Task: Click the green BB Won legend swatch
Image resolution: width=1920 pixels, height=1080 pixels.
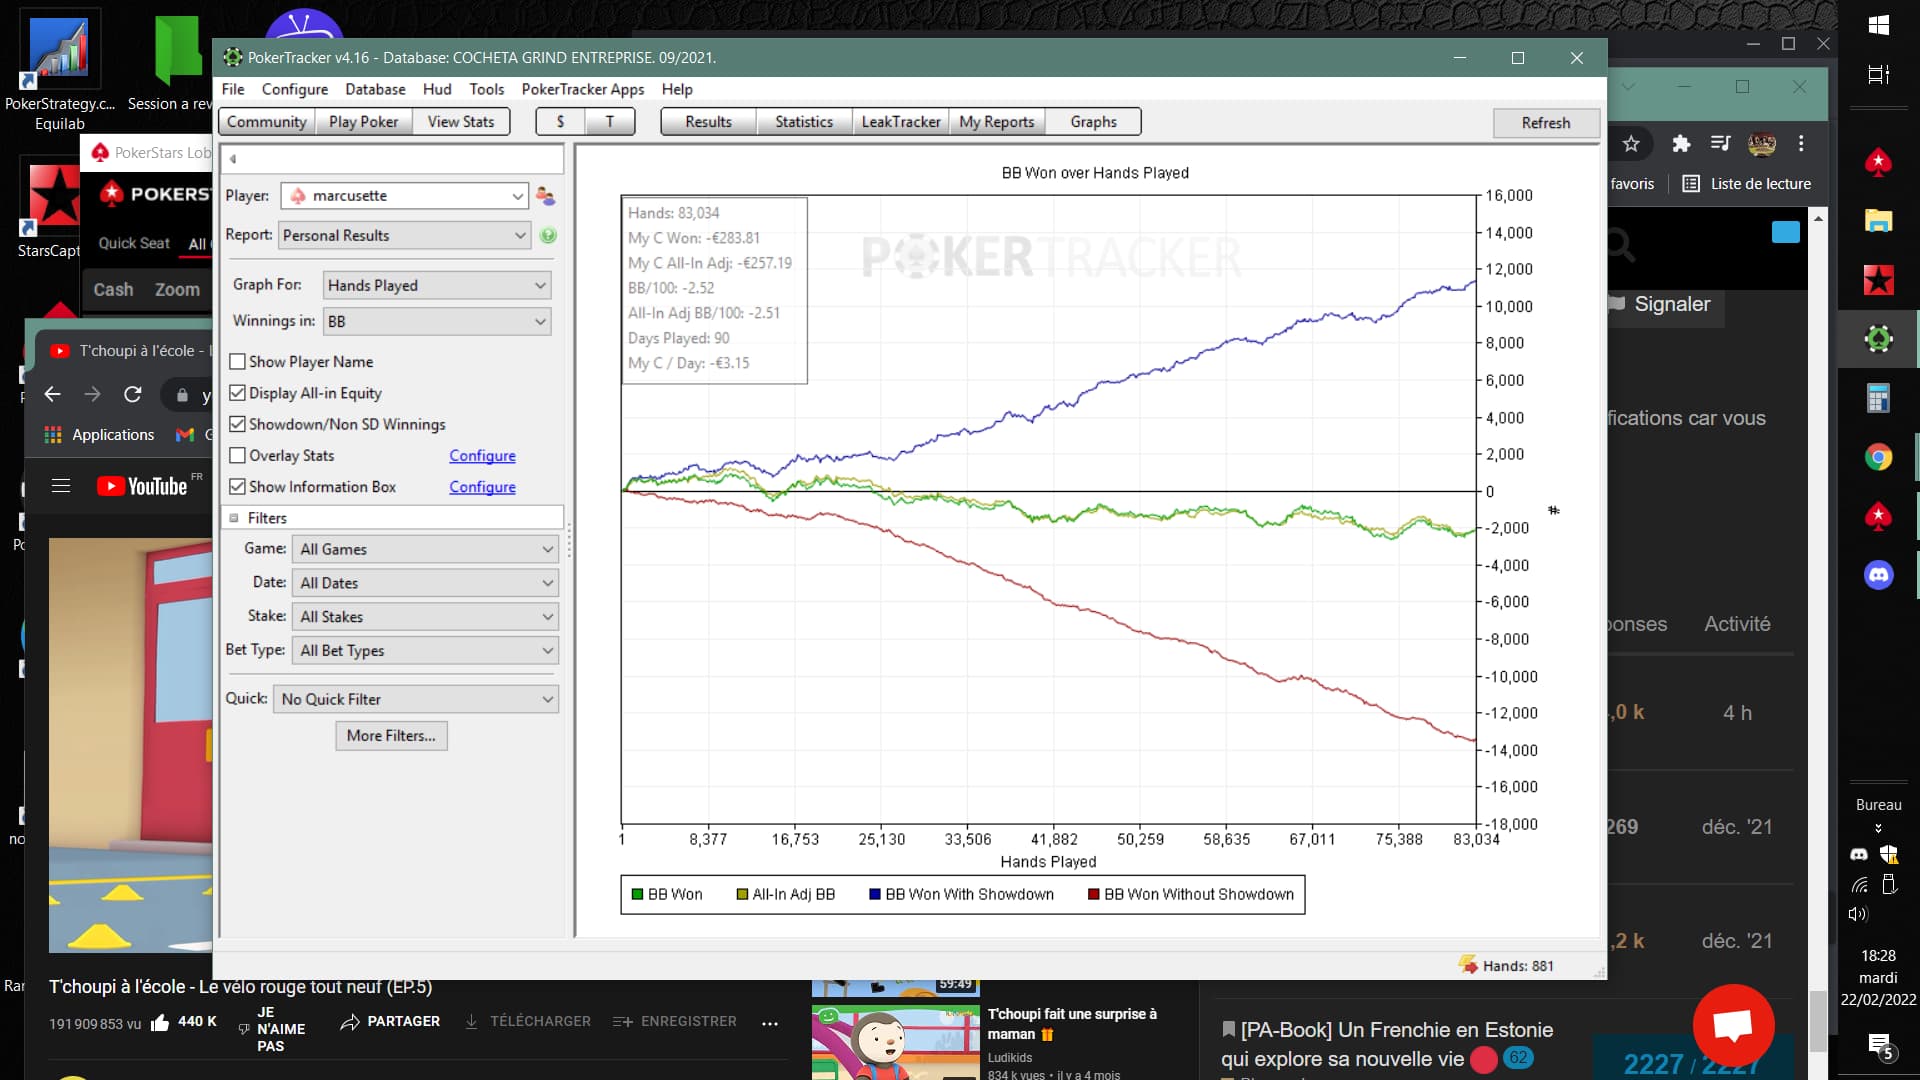Action: pyautogui.click(x=637, y=895)
